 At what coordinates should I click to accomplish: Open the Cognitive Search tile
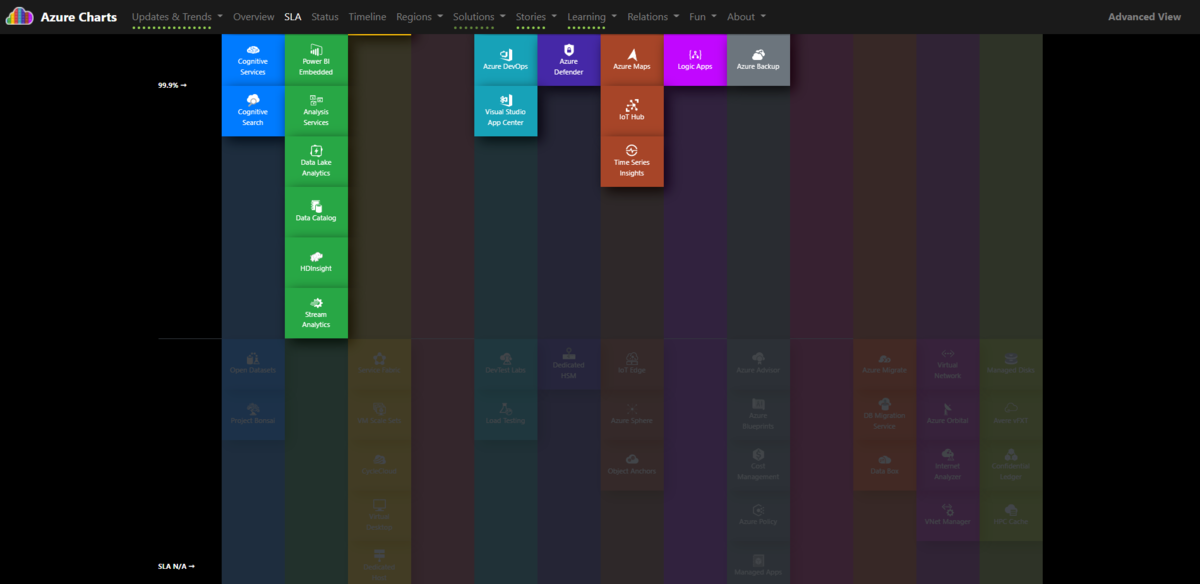(x=253, y=111)
